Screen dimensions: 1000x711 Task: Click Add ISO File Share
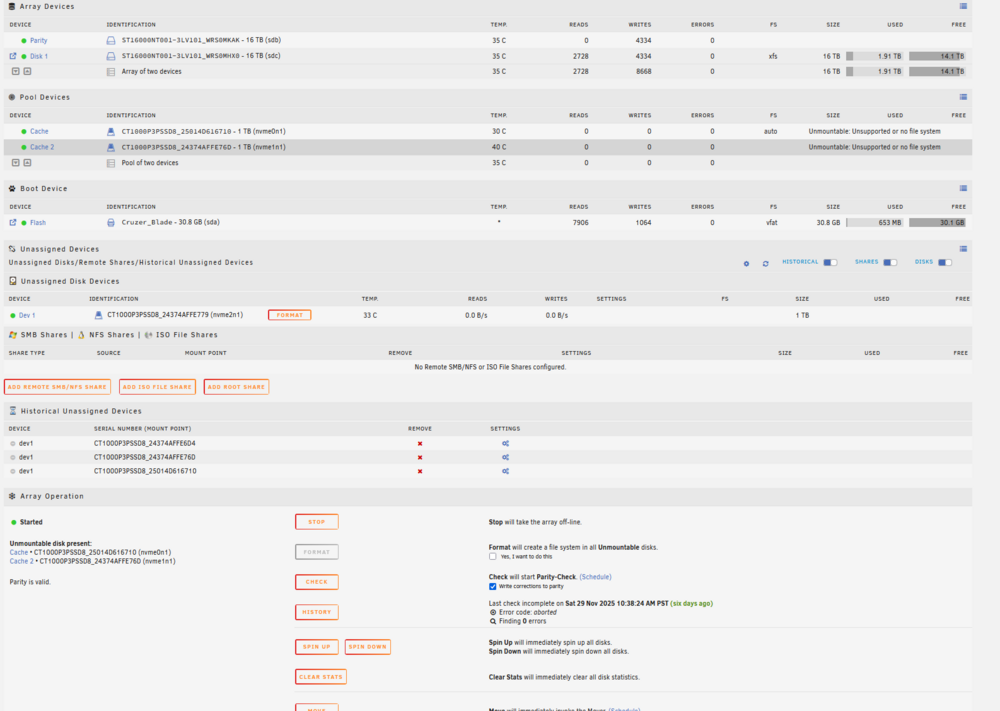click(x=157, y=387)
